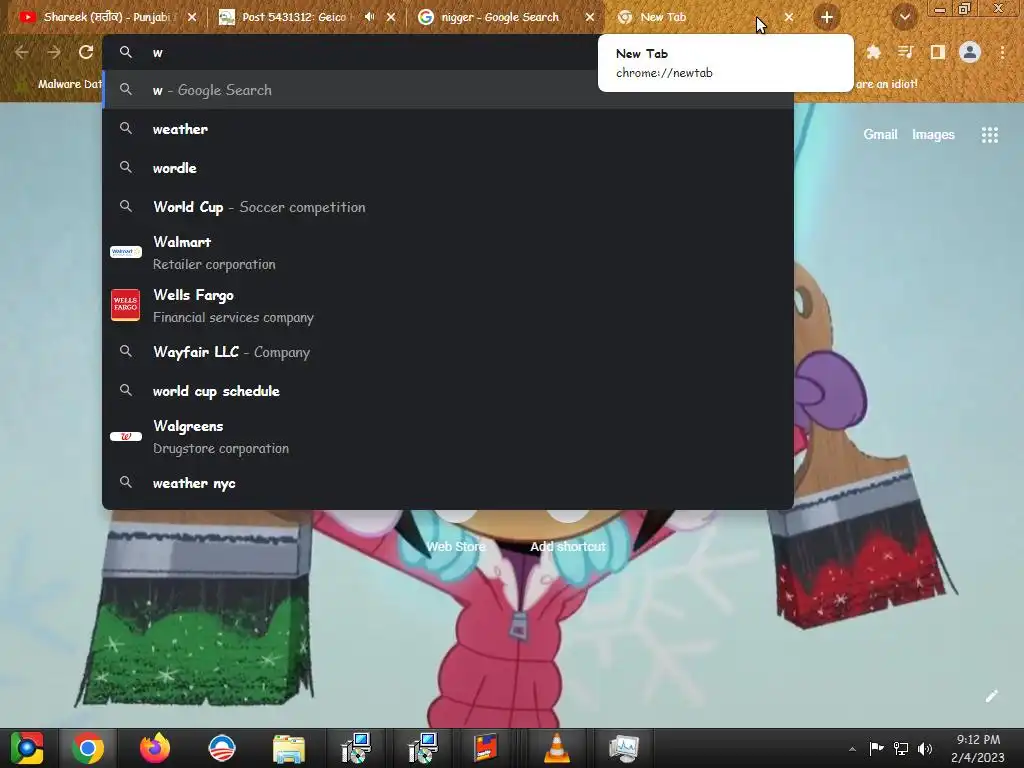The image size is (1024, 768).
Task: Click the Walmart logo thumbnail
Action: tap(126, 252)
